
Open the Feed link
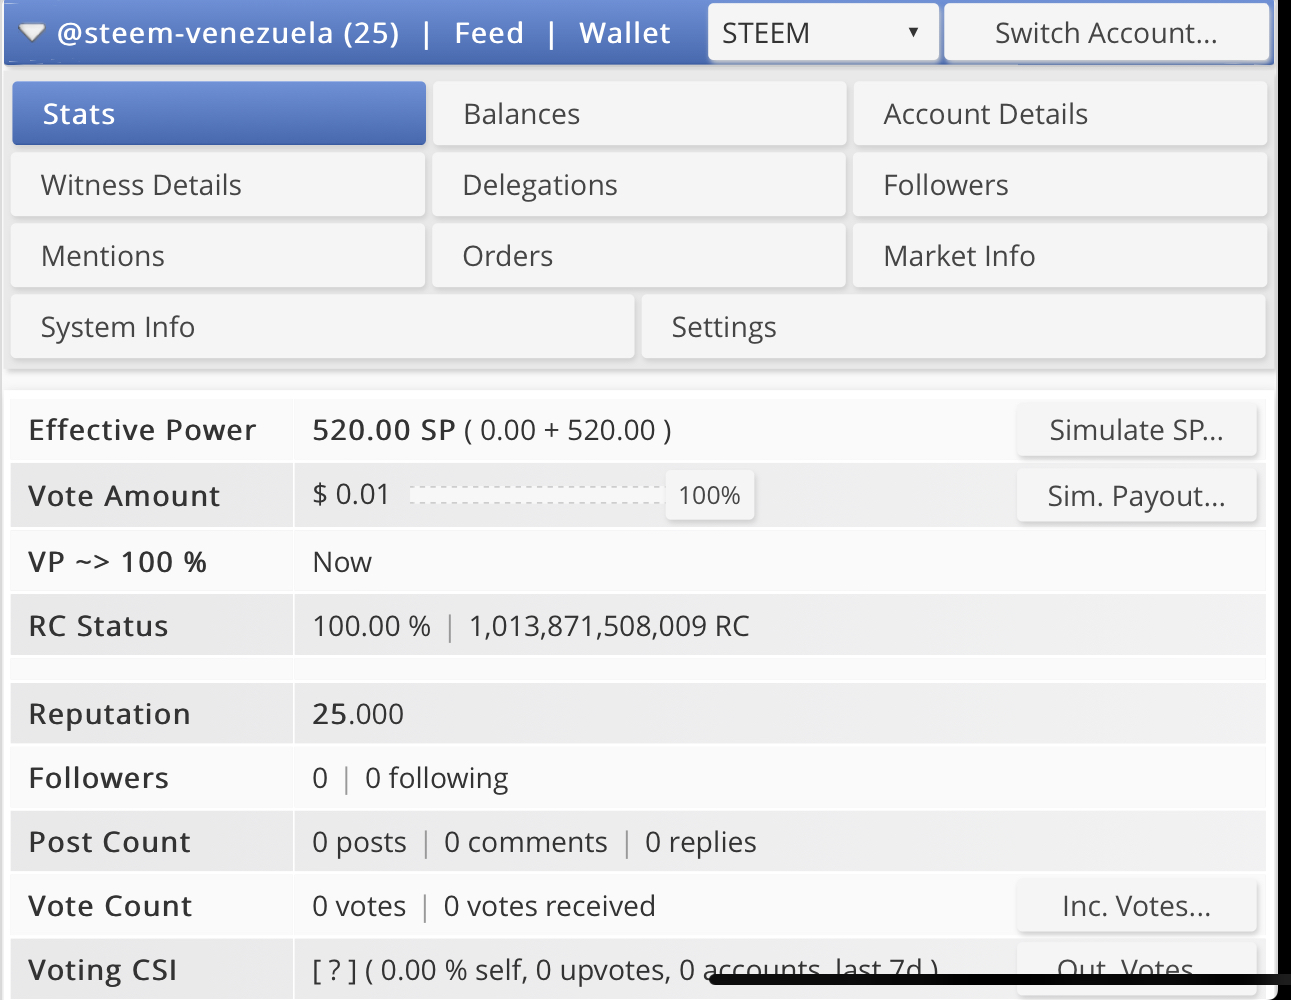point(489,33)
